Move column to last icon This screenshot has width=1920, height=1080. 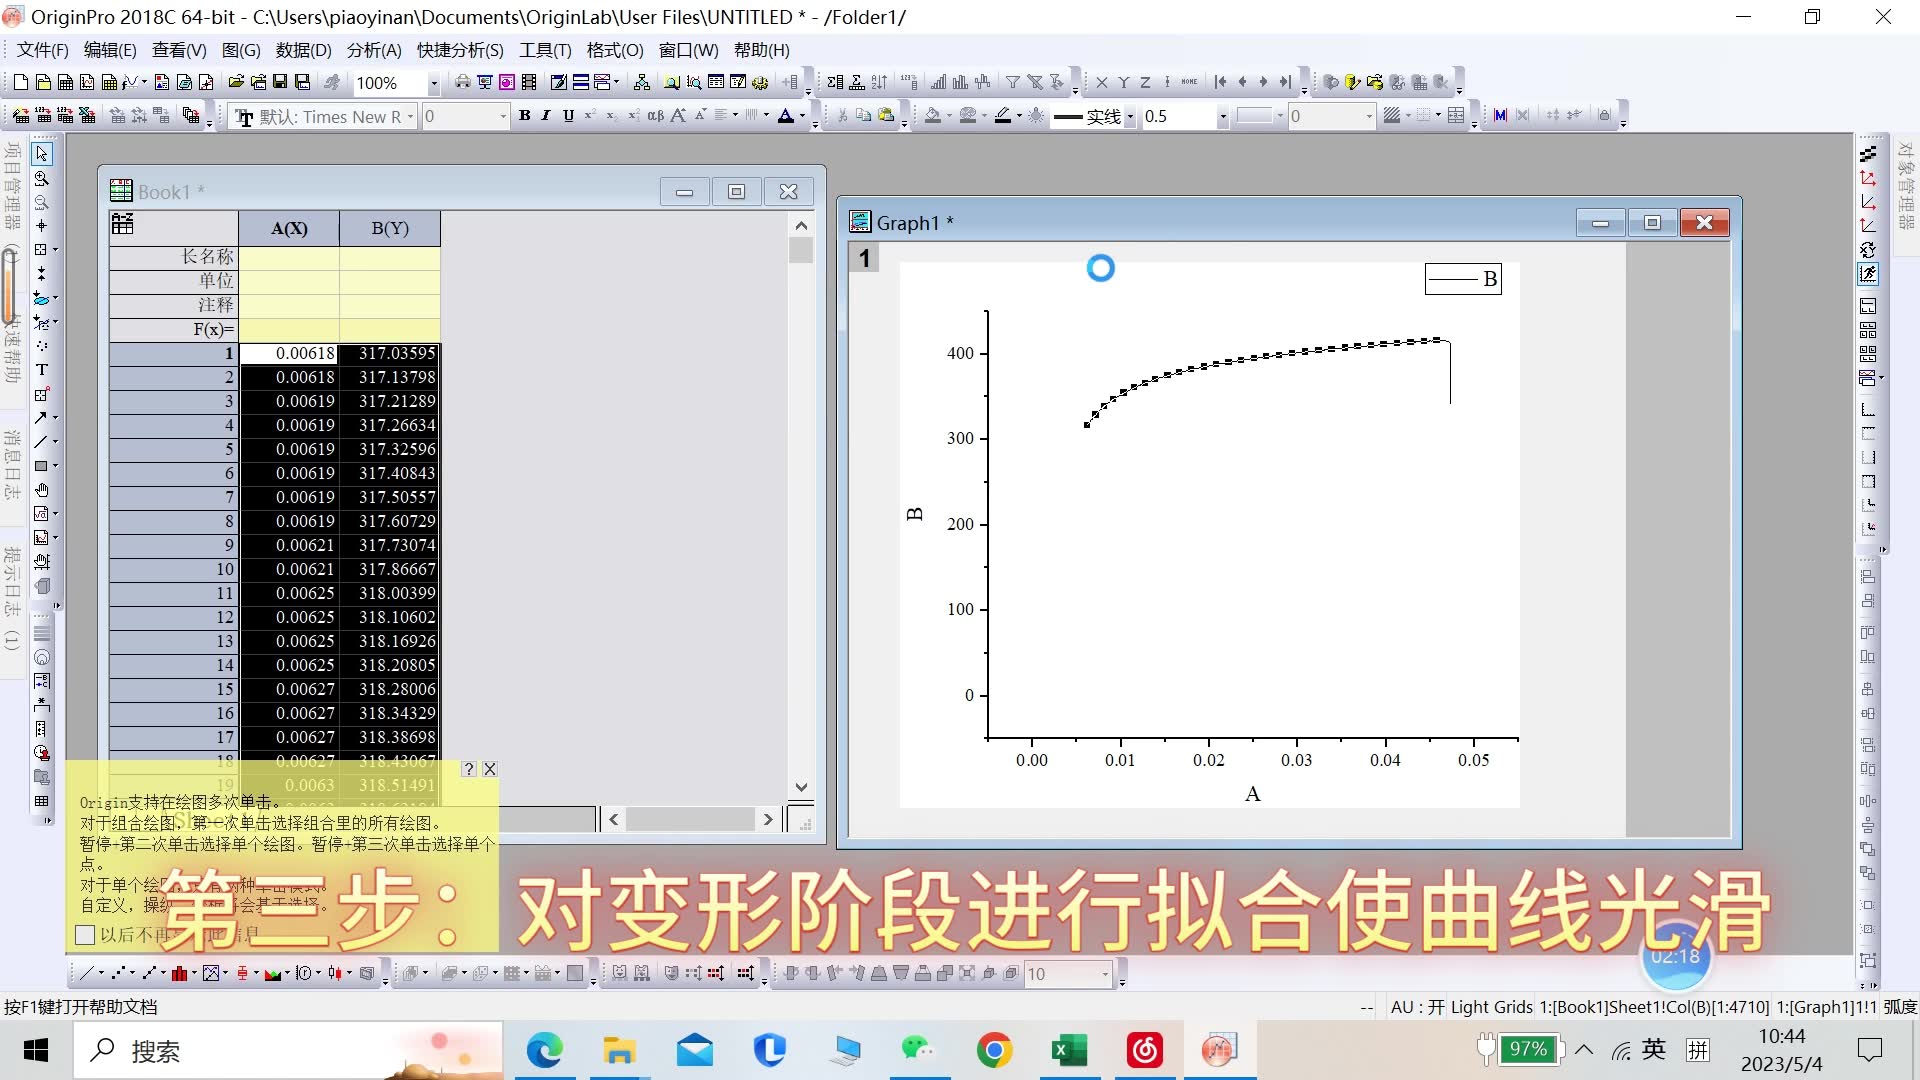[1286, 83]
